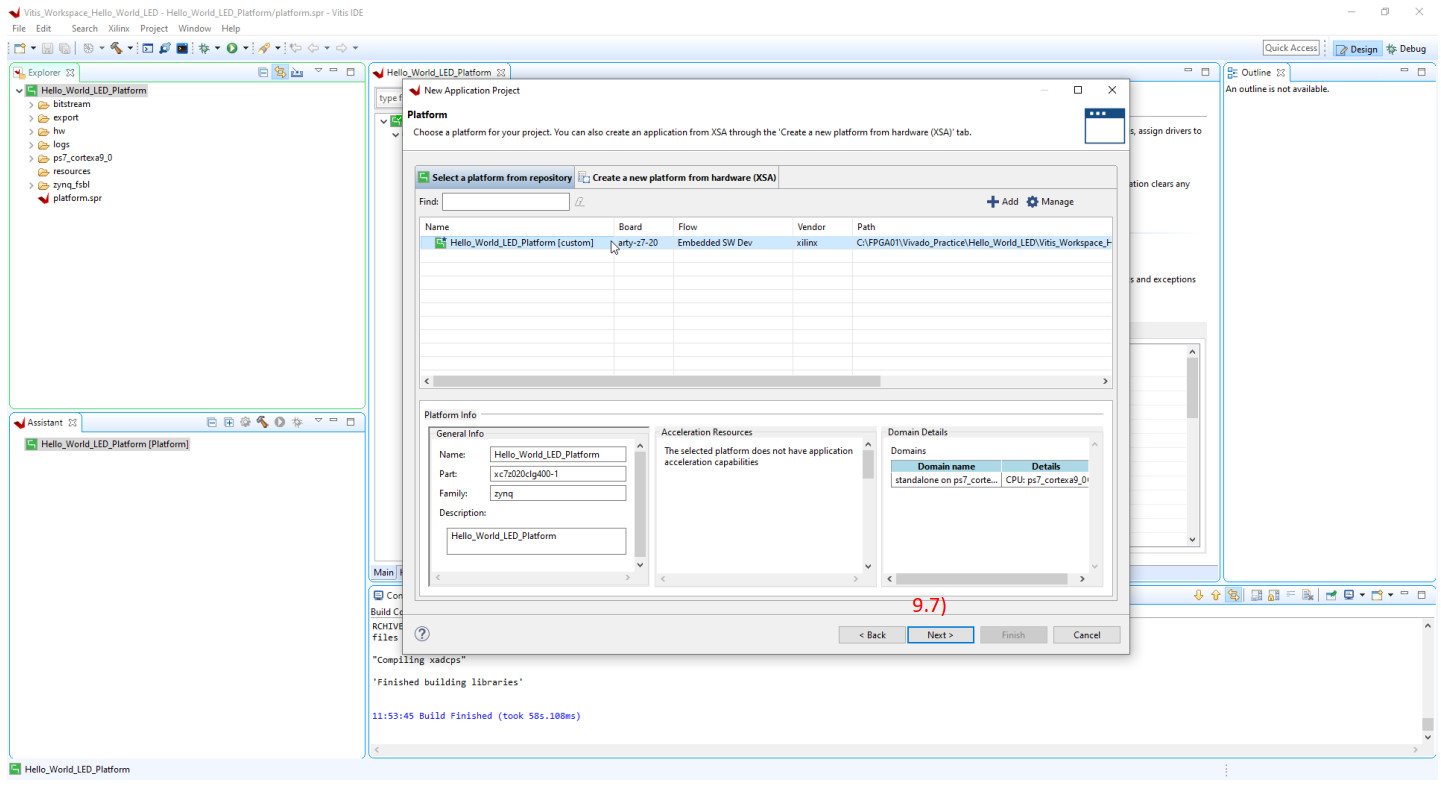The width and height of the screenshot is (1441, 787).
Task: Click the Cancel button
Action: [x=1086, y=635]
